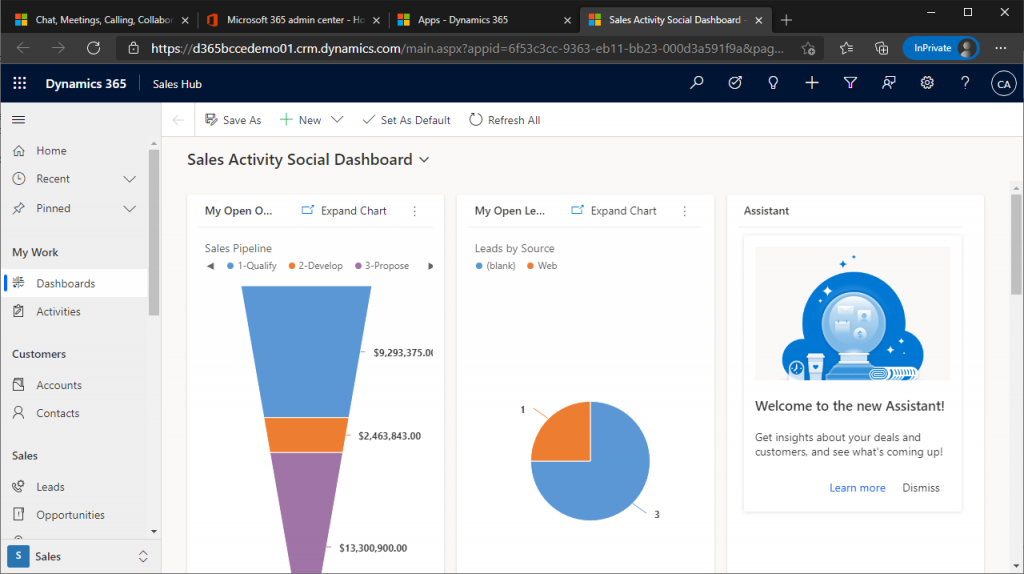This screenshot has width=1024, height=574.
Task: Dismiss the Assistant welcome card
Action: click(921, 488)
